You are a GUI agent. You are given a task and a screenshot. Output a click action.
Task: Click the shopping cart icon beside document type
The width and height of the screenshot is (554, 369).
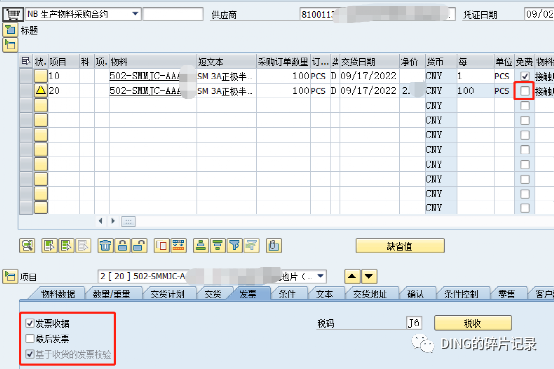click(x=13, y=14)
